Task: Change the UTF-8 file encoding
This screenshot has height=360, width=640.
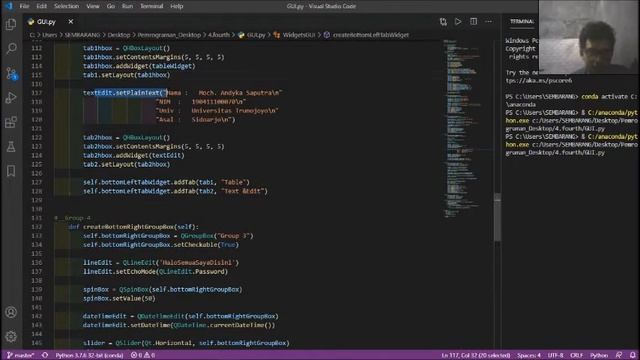Action: tap(556, 355)
